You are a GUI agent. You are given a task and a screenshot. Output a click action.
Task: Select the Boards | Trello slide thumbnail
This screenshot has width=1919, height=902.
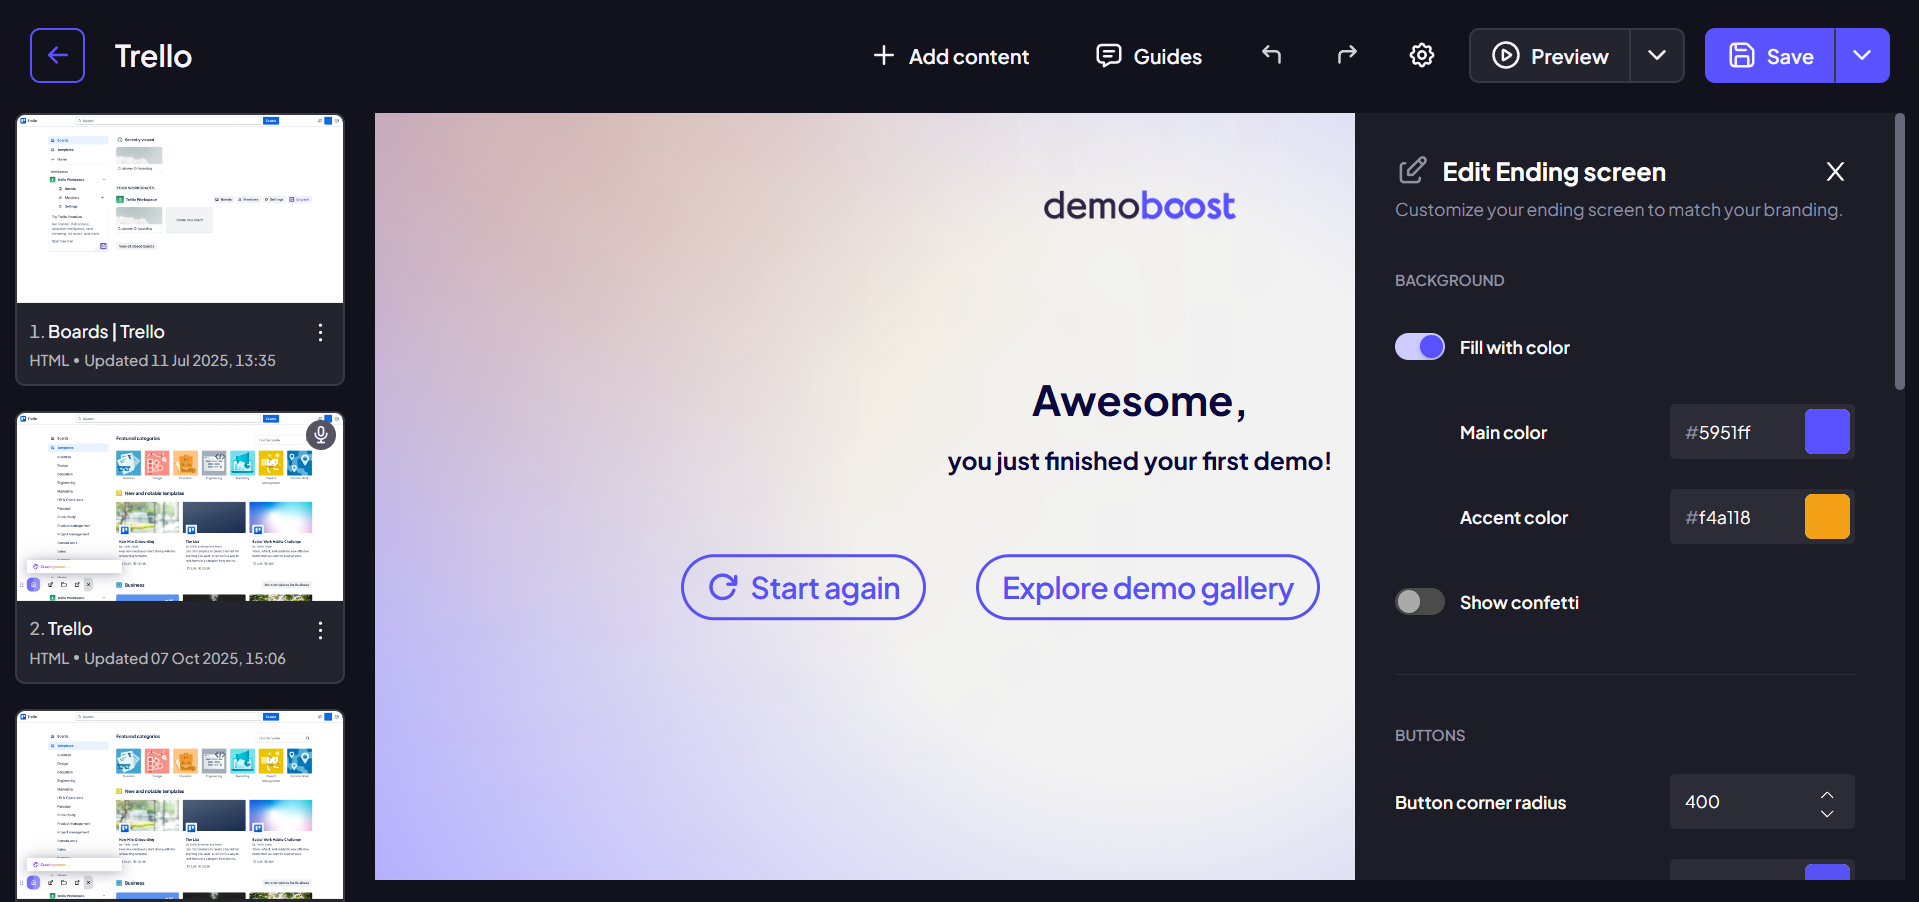180,209
